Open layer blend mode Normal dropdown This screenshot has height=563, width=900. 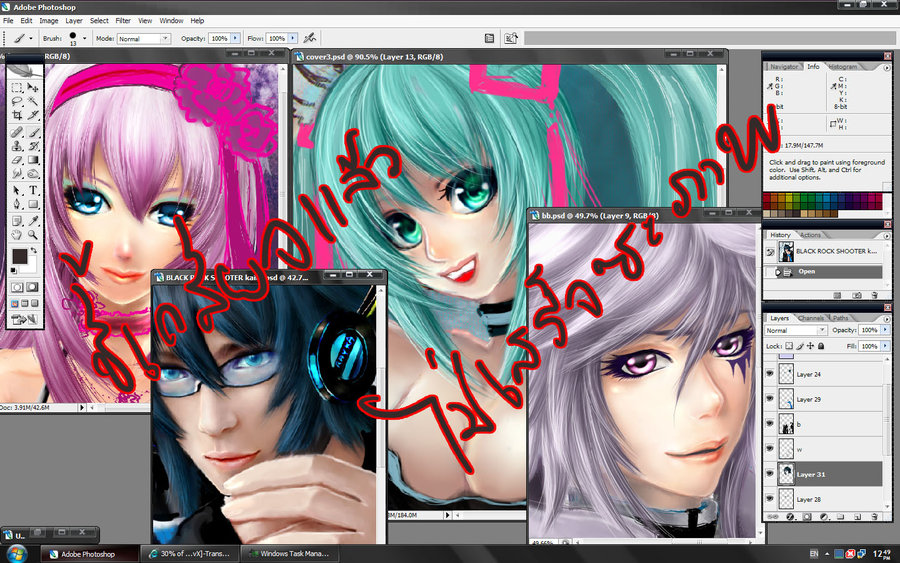coord(796,330)
